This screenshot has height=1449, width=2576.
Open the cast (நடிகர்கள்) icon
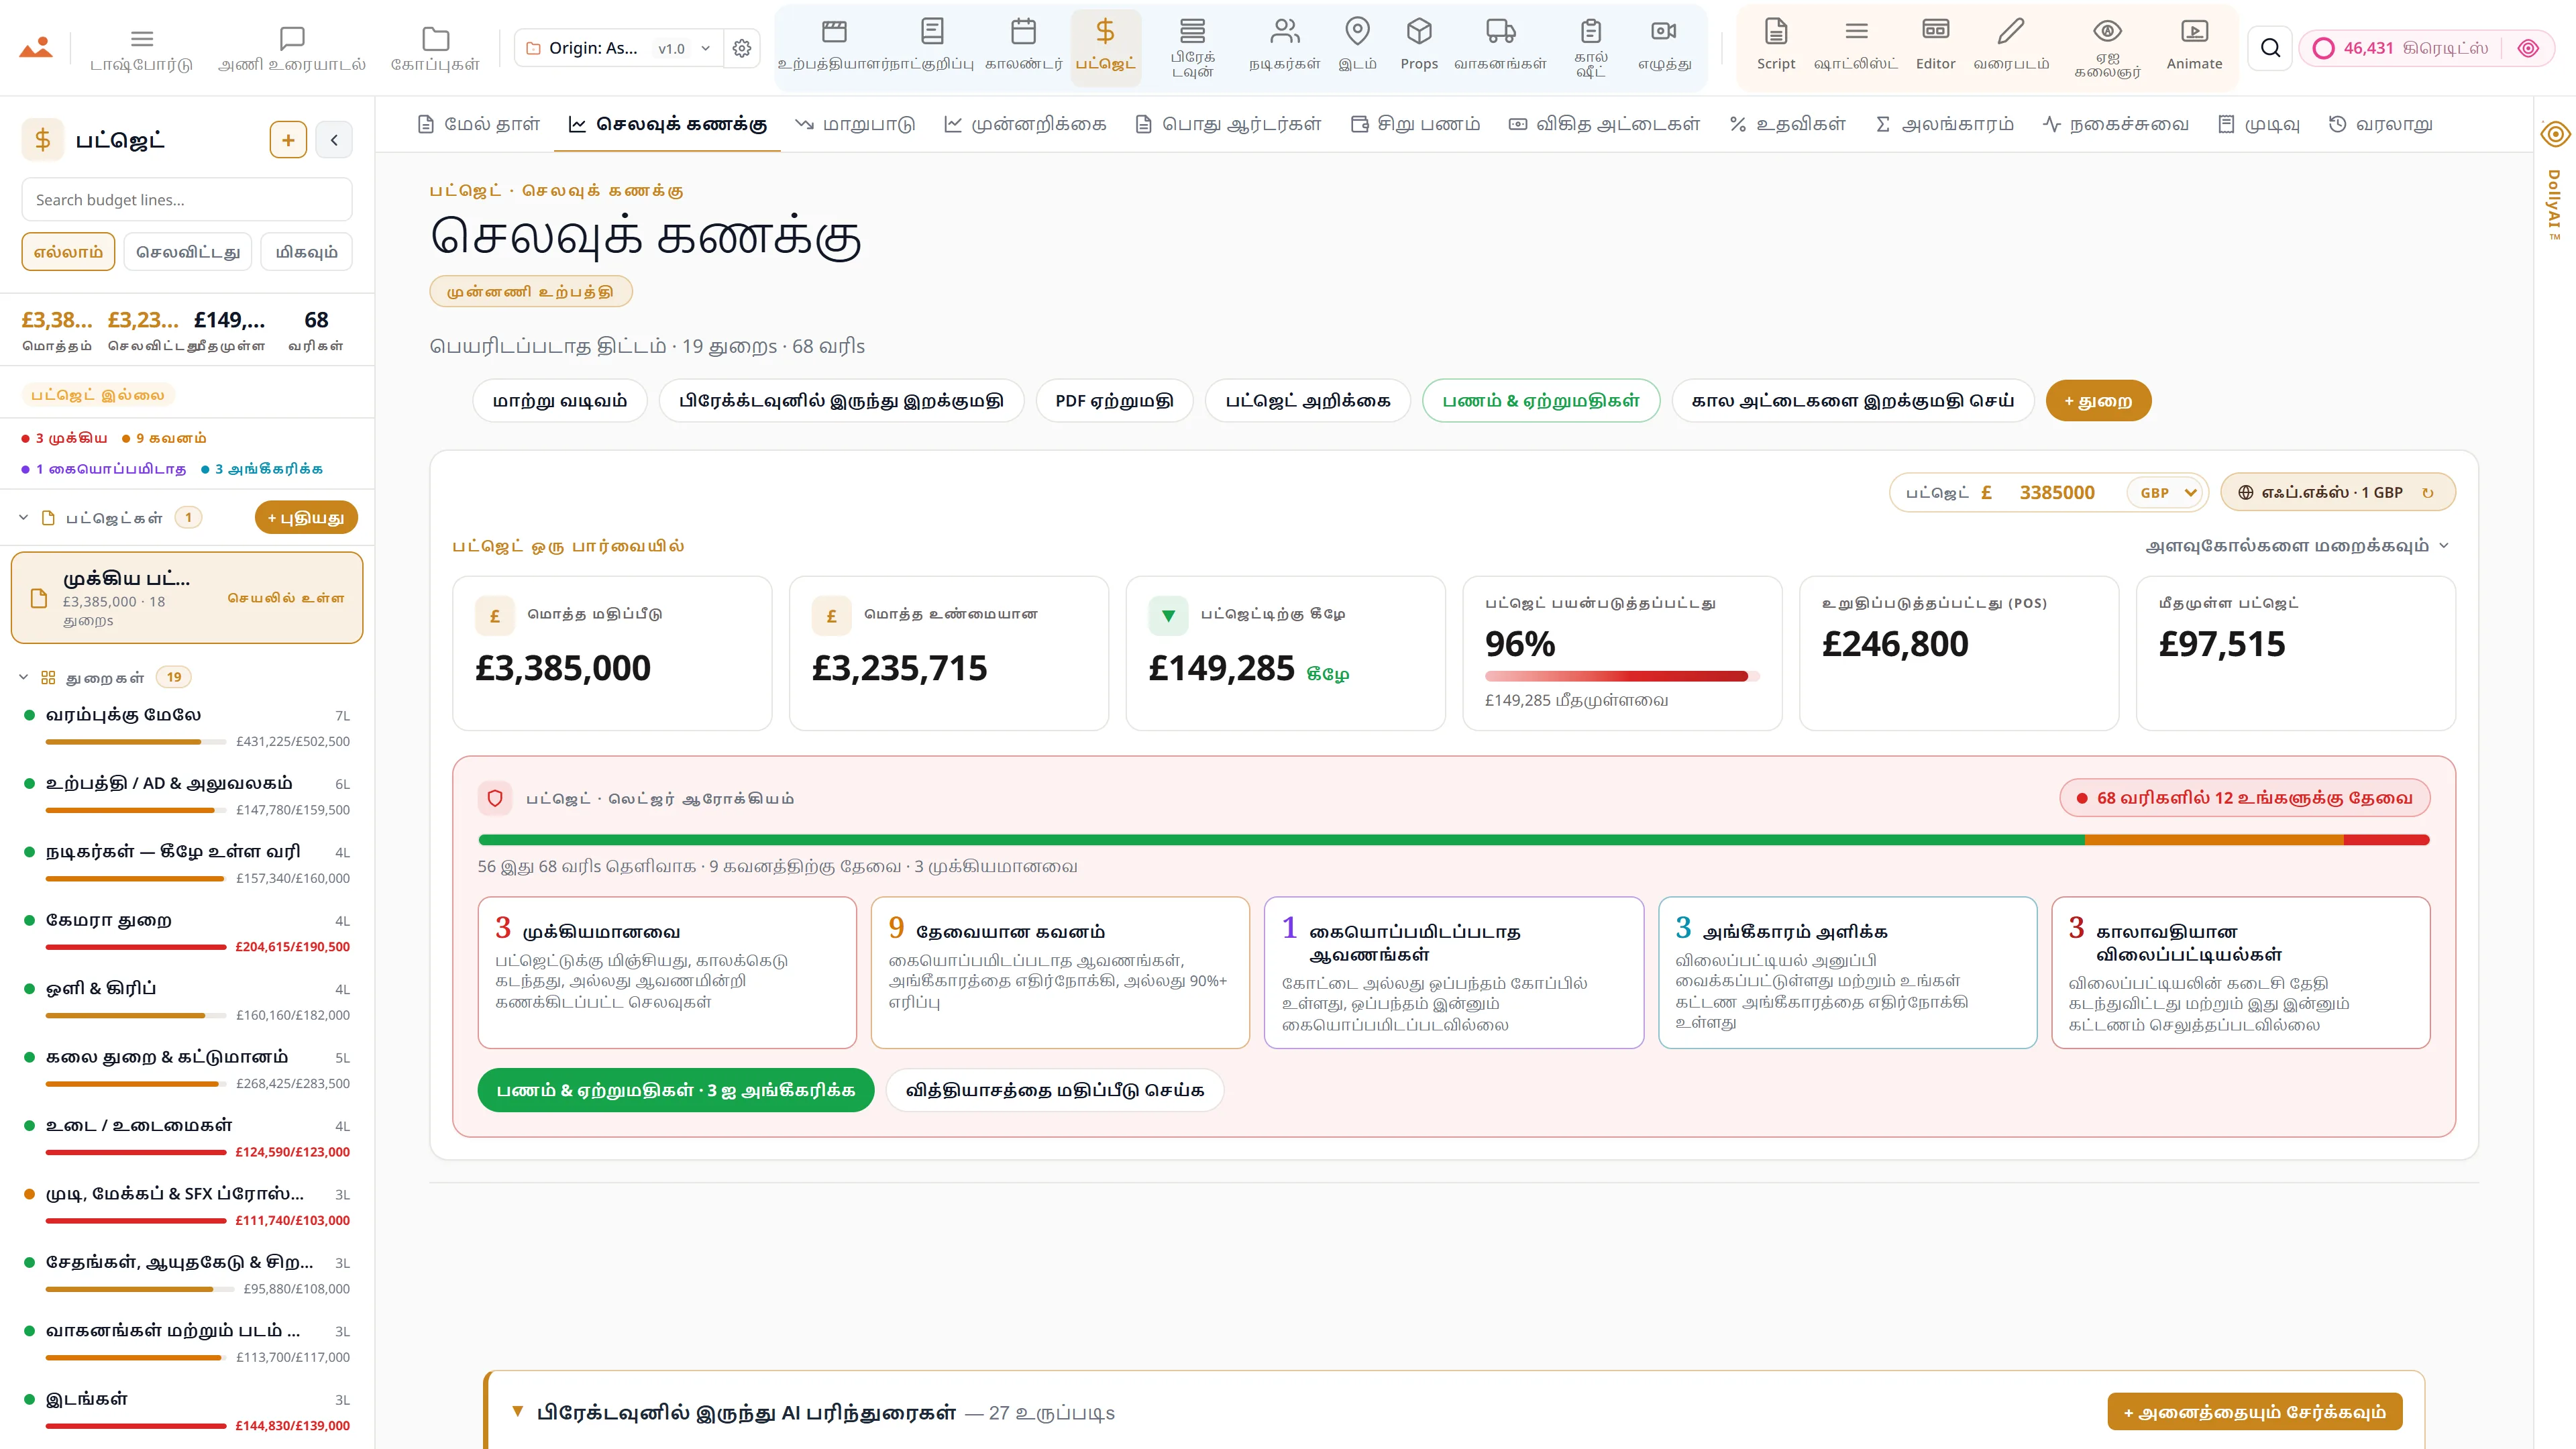1284,31
